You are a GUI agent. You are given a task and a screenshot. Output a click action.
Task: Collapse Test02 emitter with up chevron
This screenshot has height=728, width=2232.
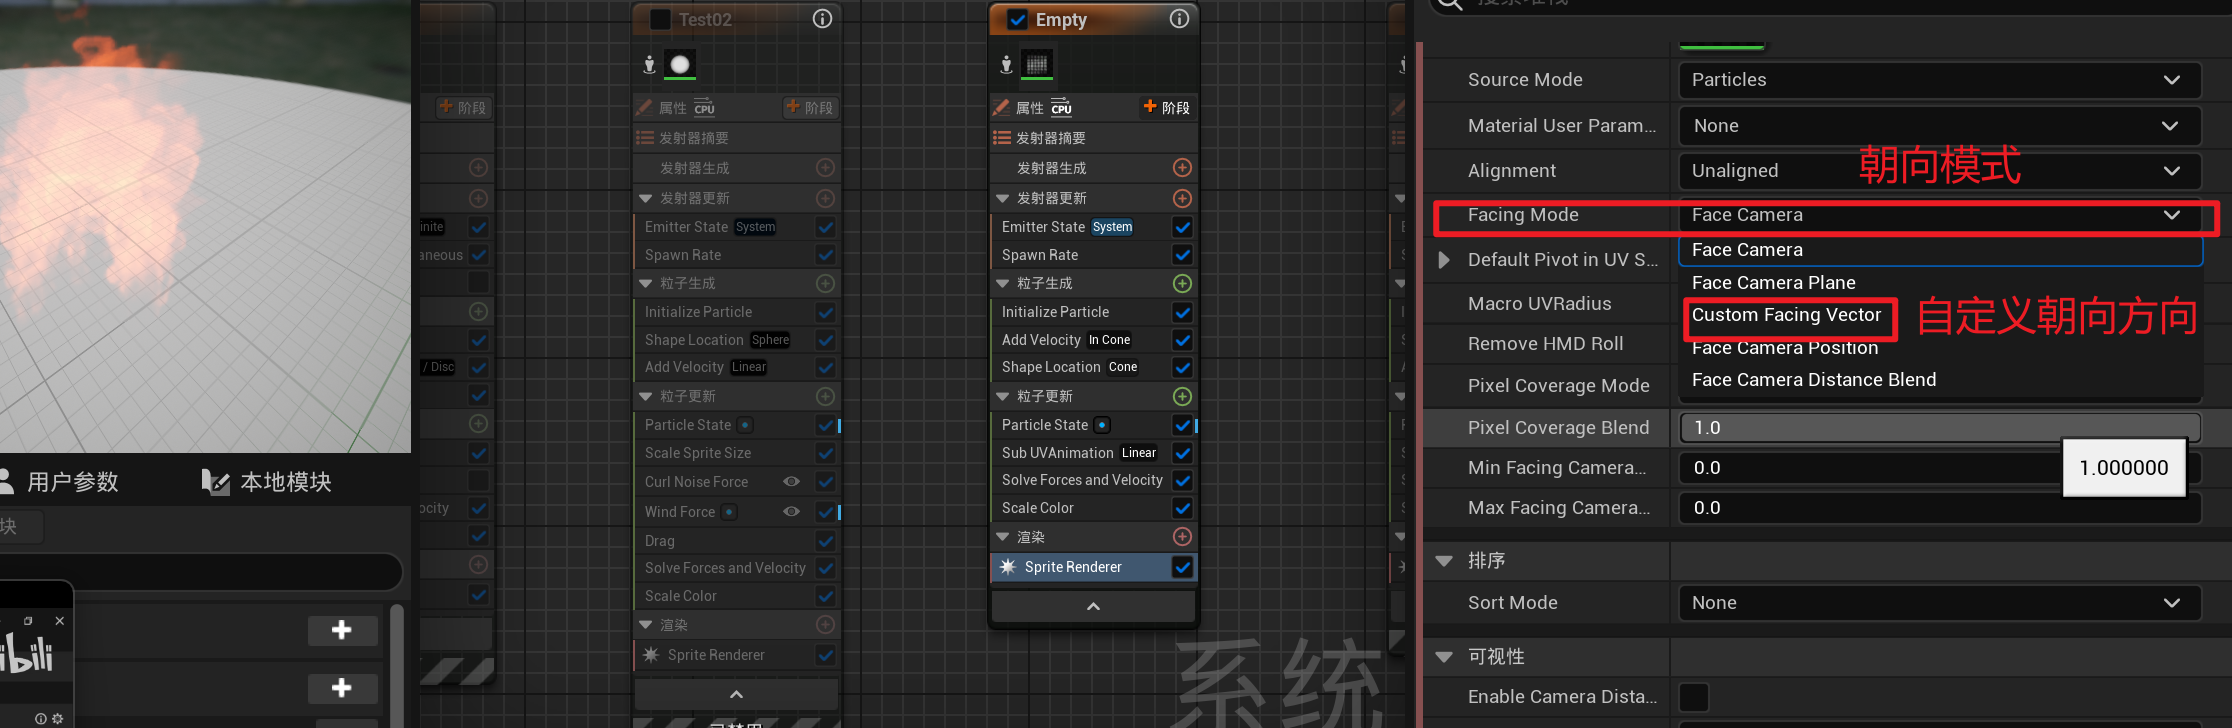736,694
